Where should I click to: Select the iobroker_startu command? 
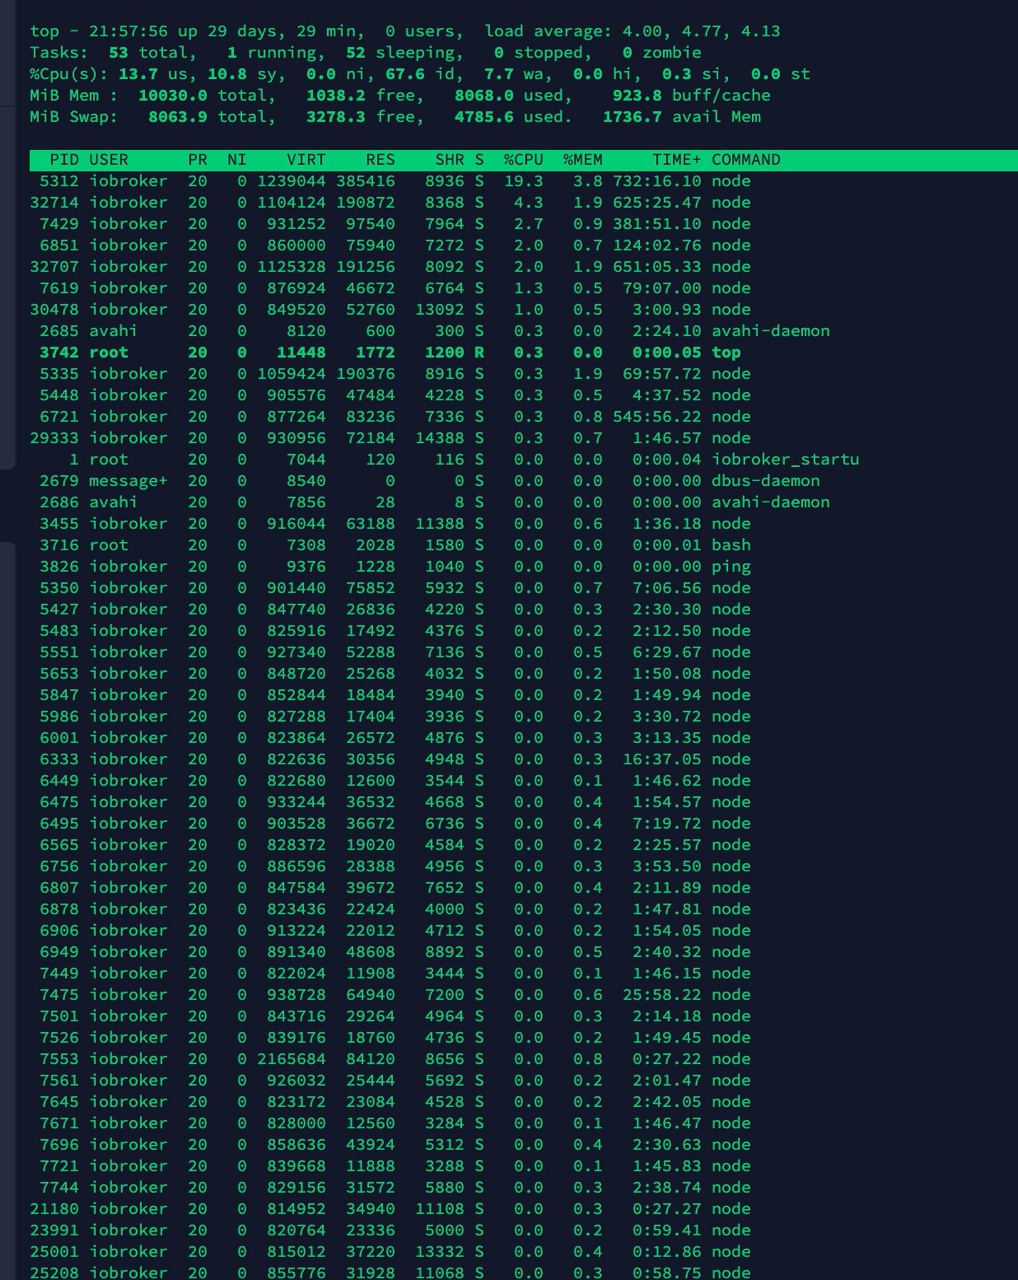point(785,459)
